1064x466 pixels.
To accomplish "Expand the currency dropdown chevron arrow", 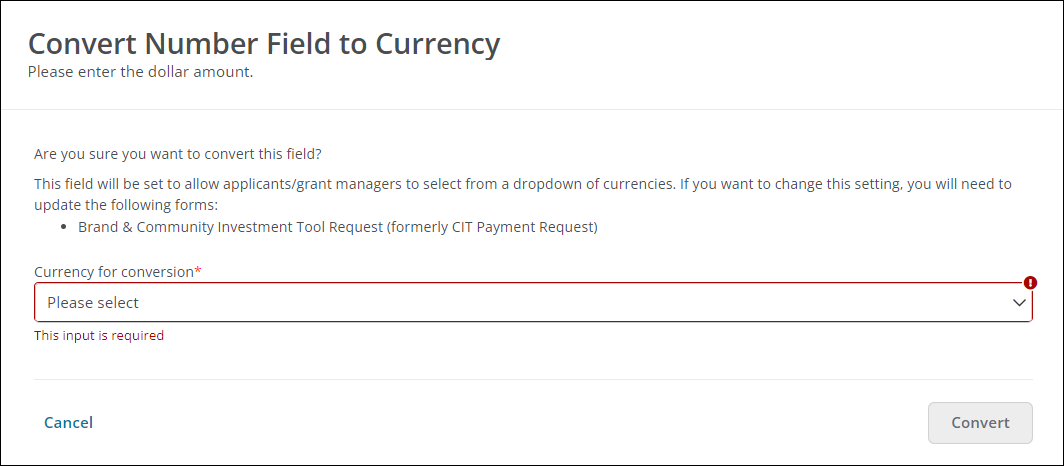I will (1019, 302).
